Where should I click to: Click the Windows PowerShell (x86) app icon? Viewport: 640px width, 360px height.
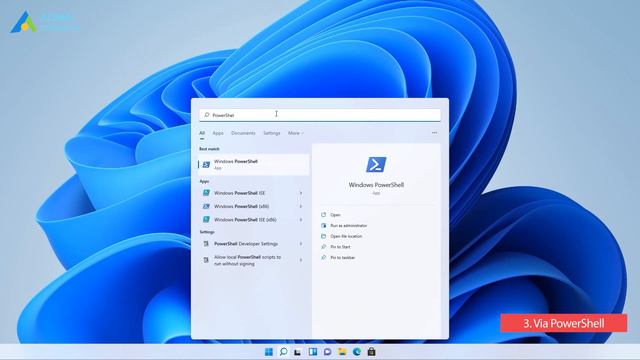pos(206,206)
